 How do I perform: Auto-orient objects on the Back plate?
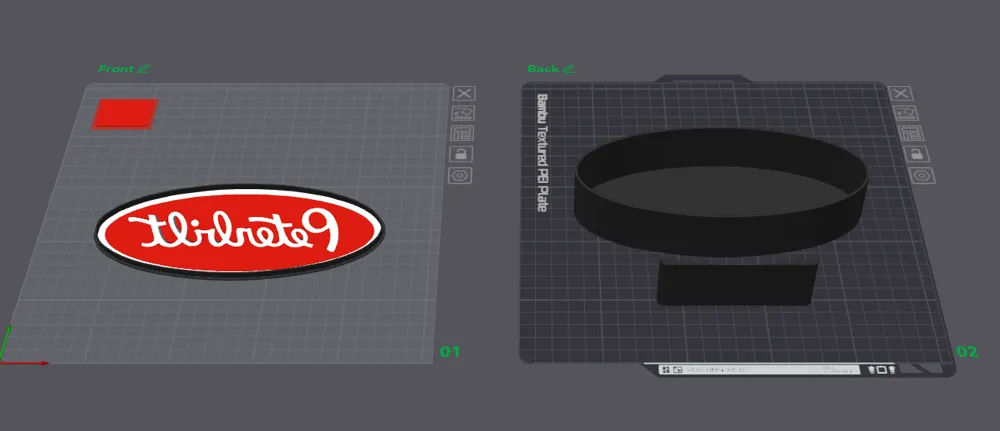[x=908, y=113]
